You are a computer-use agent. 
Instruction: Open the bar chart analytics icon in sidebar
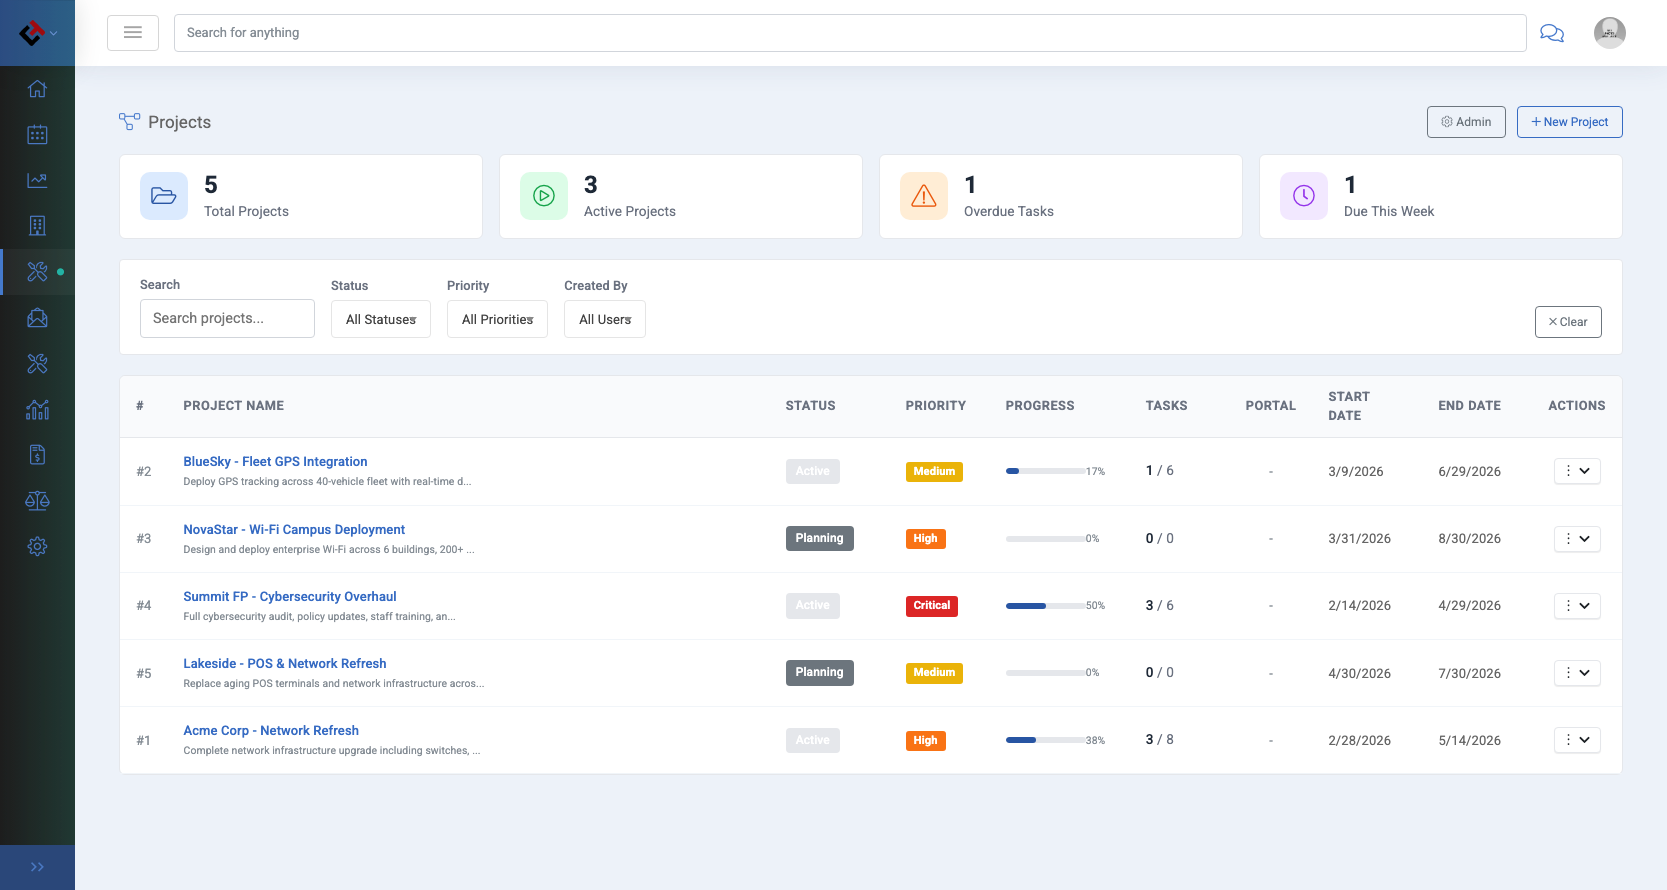click(37, 409)
